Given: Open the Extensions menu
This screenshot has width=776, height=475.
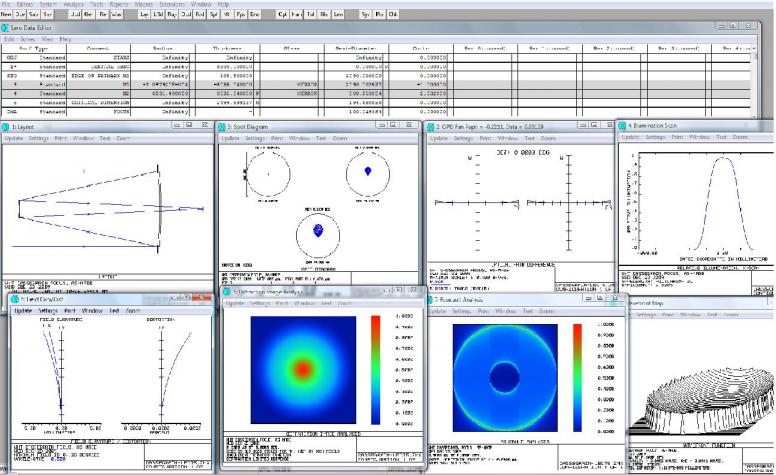Looking at the screenshot, I should point(172,4).
